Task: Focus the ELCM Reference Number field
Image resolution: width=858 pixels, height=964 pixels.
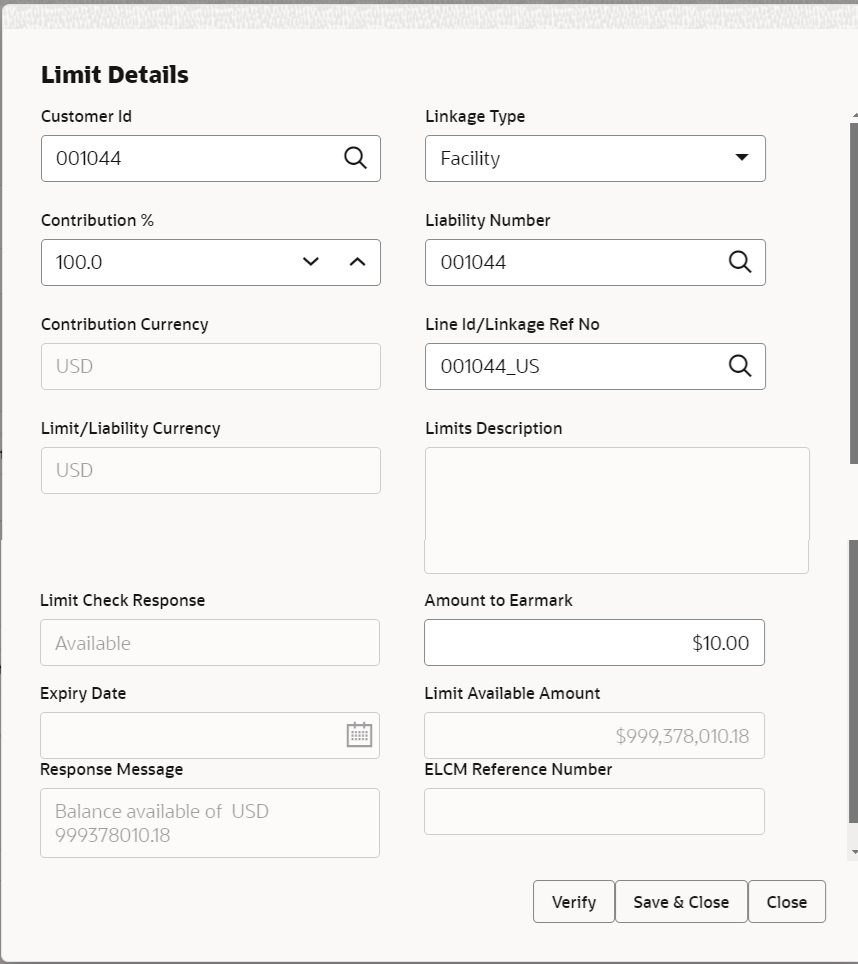Action: coord(594,811)
